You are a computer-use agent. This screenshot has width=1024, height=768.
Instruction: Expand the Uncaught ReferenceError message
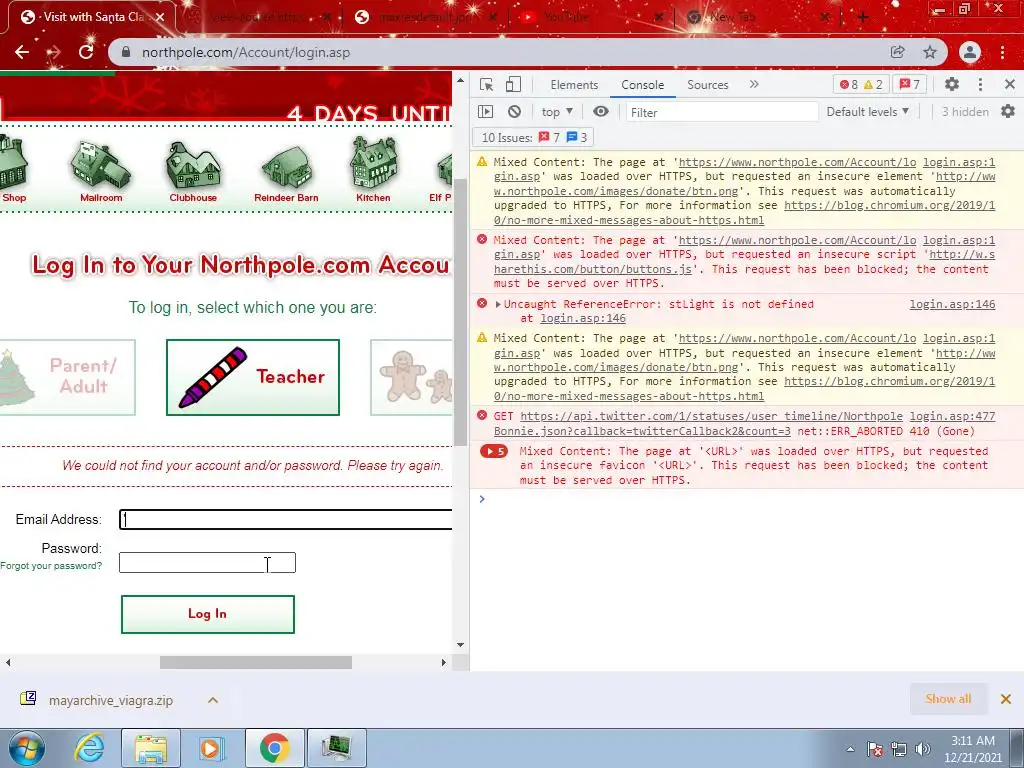tap(498, 304)
